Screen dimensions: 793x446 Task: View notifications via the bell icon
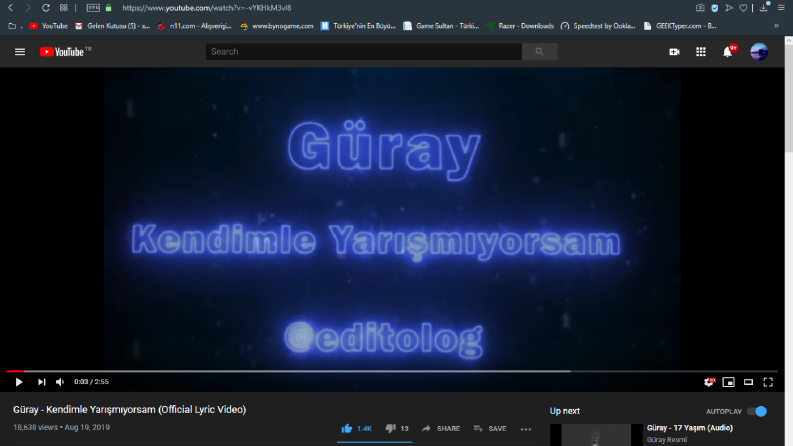pos(728,52)
